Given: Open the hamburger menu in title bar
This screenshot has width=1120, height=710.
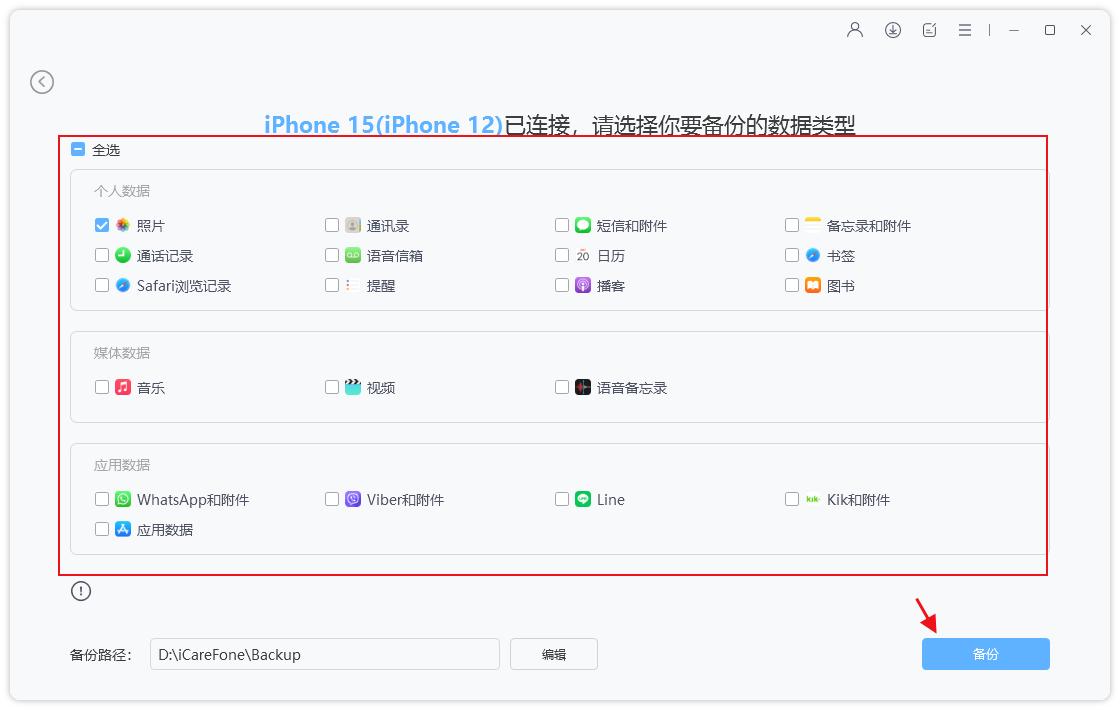Looking at the screenshot, I should click(x=964, y=30).
